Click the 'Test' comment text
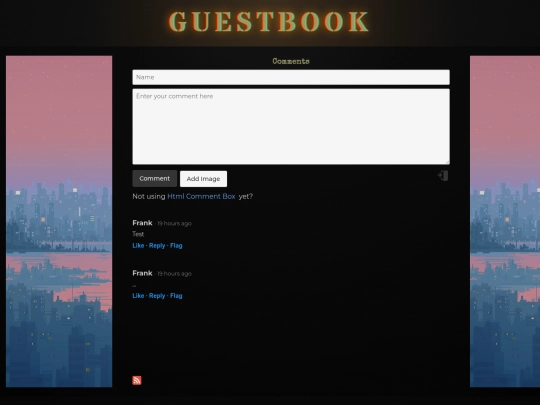540x405 pixels. 138,234
